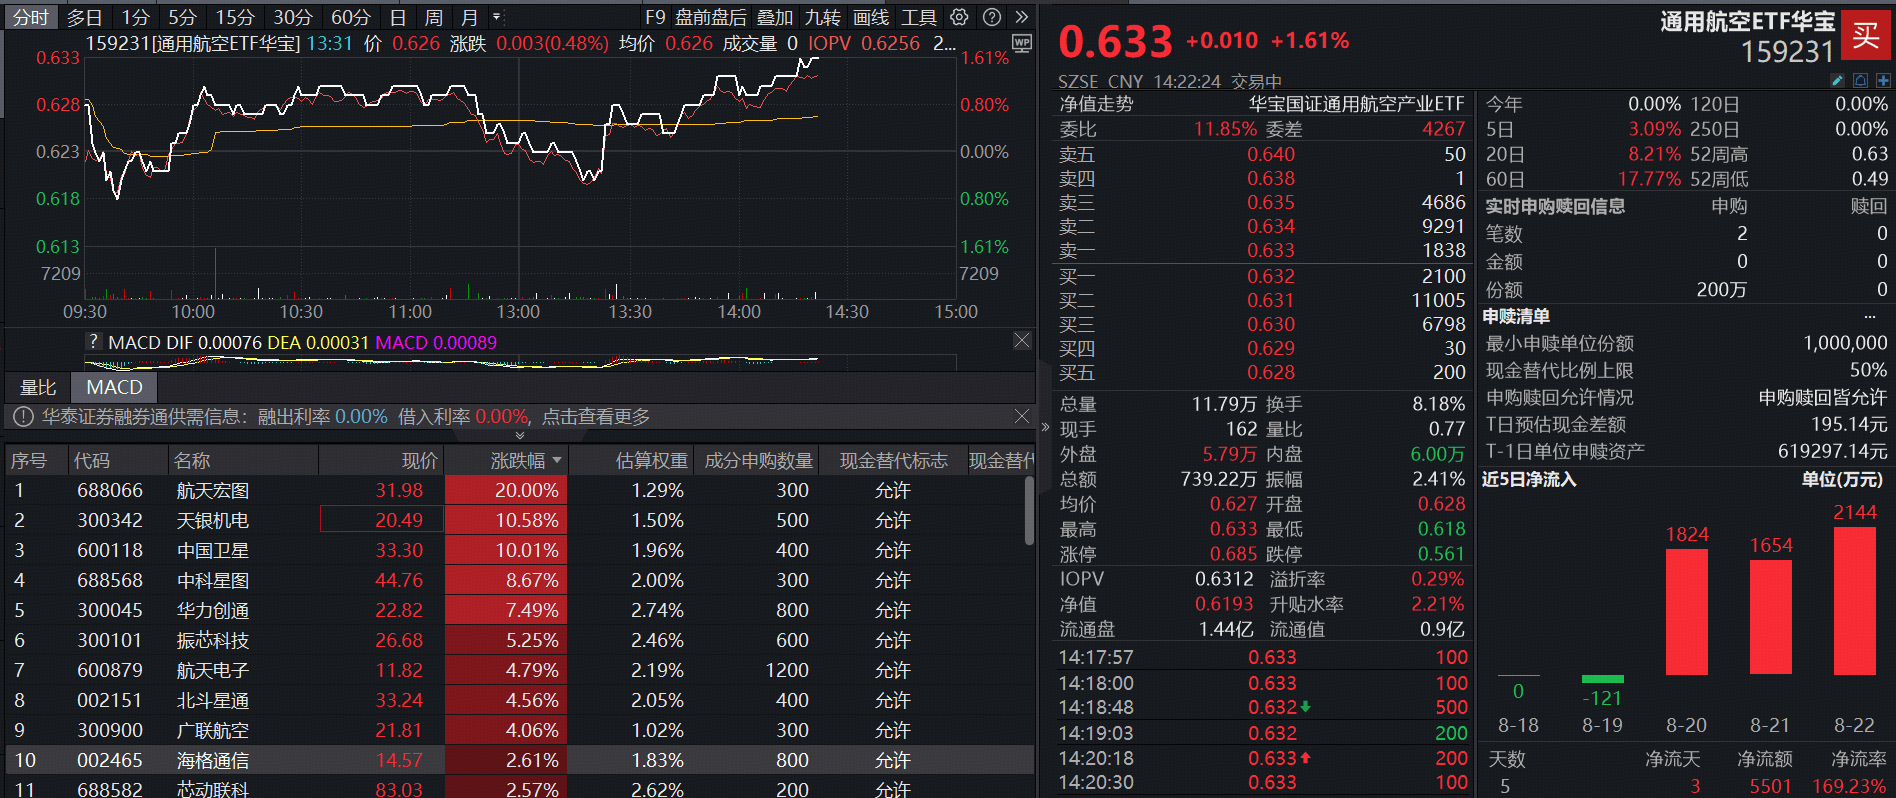Click the WP monitor icon on chart
Viewport: 1896px width, 798px height.
pyautogui.click(x=1022, y=43)
